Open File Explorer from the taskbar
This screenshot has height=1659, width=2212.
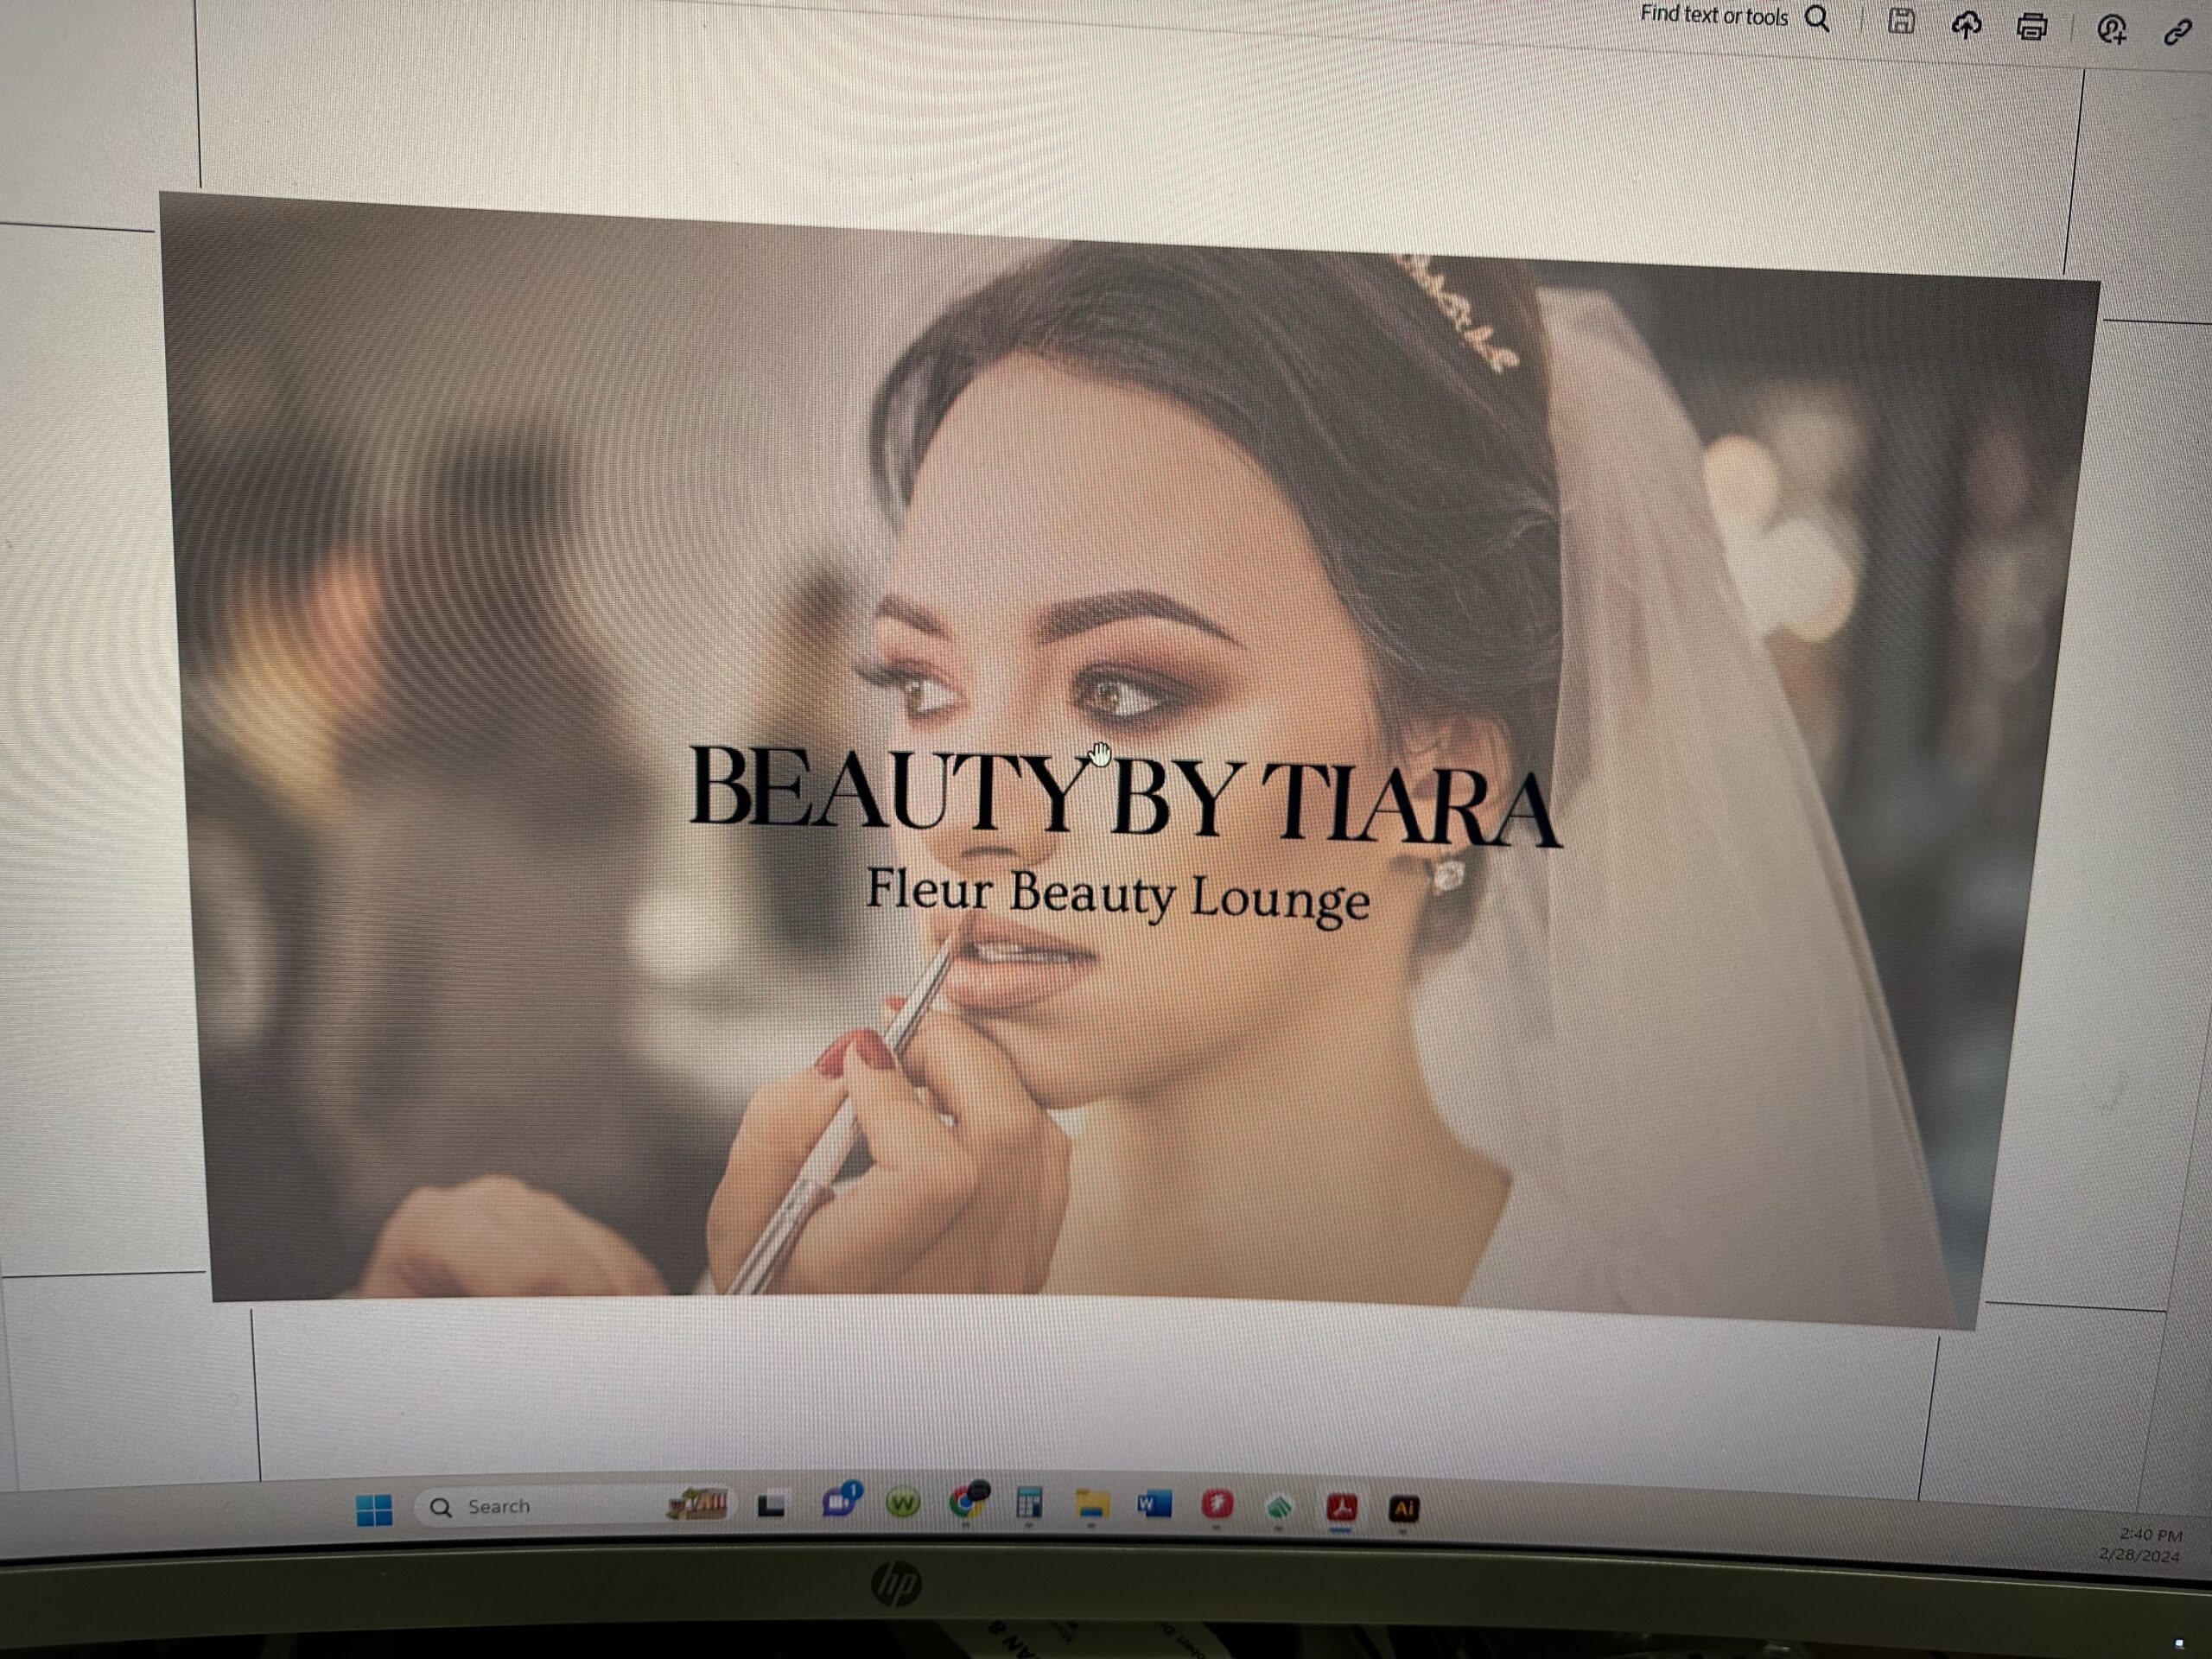1092,1503
